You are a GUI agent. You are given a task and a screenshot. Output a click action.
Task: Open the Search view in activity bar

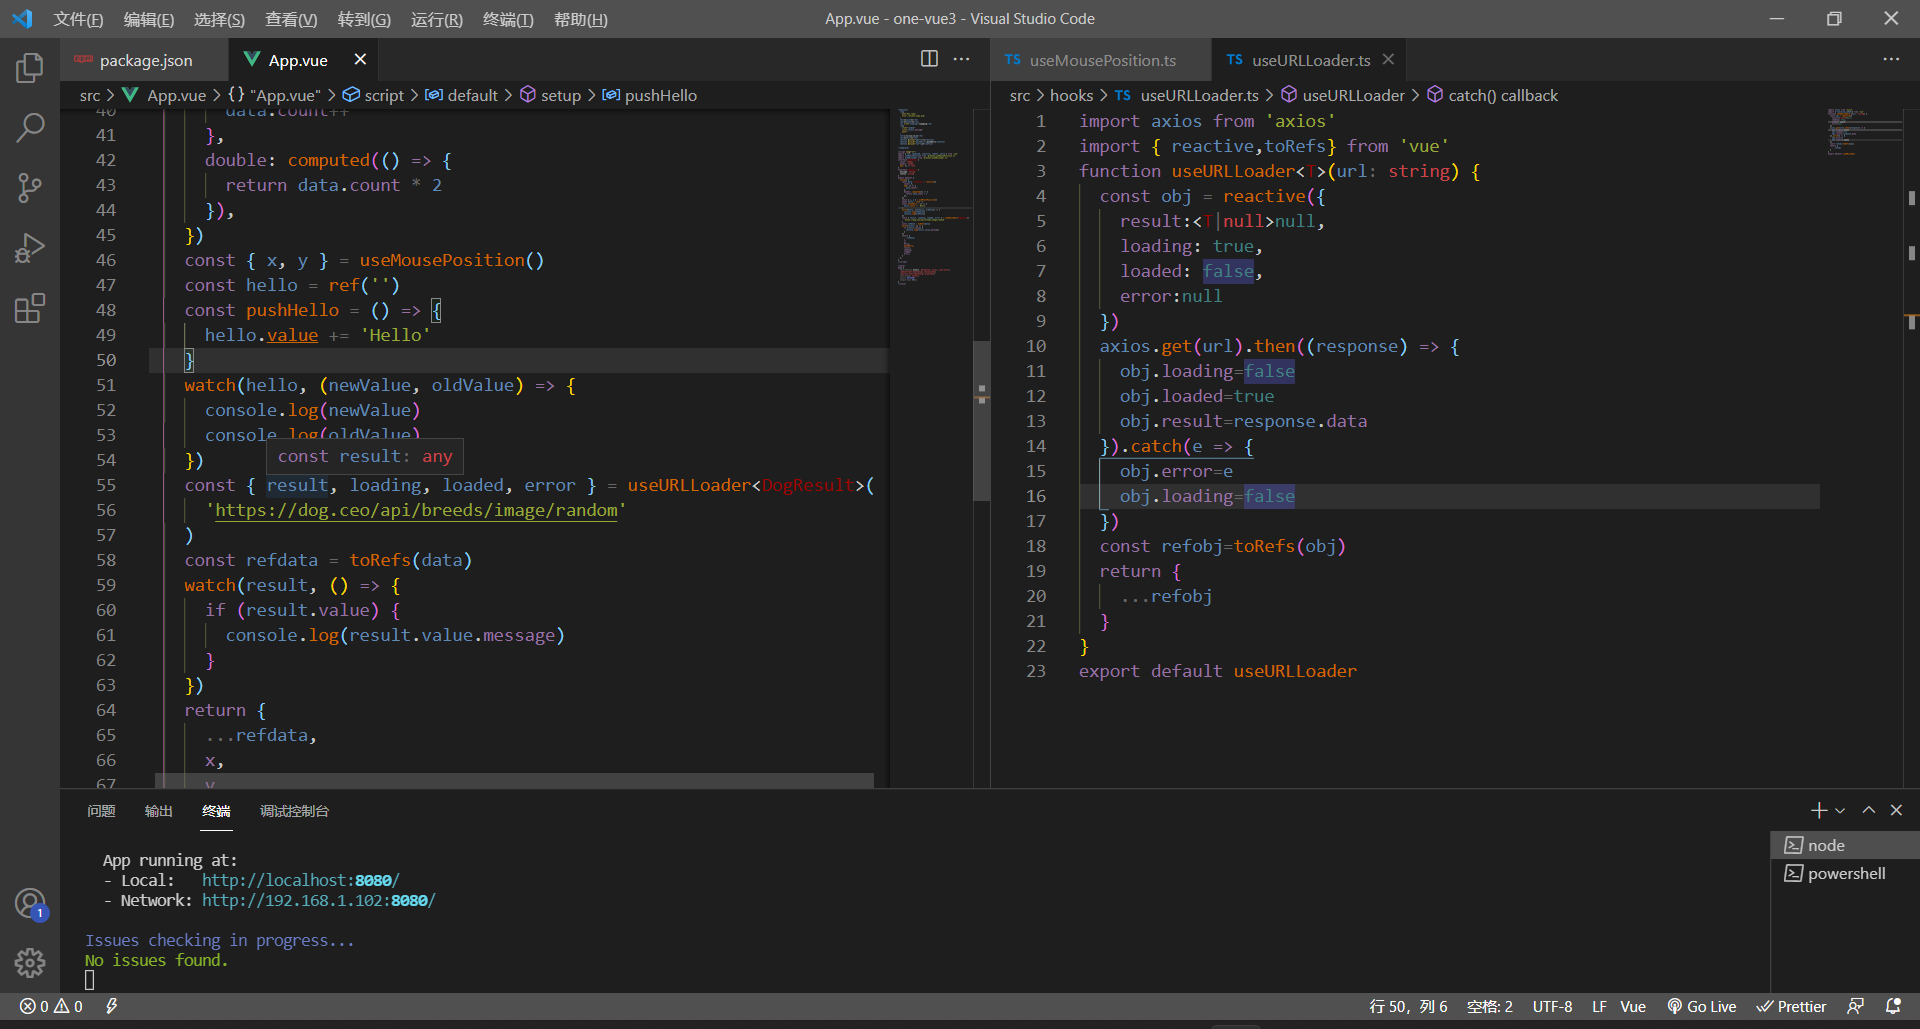point(30,128)
